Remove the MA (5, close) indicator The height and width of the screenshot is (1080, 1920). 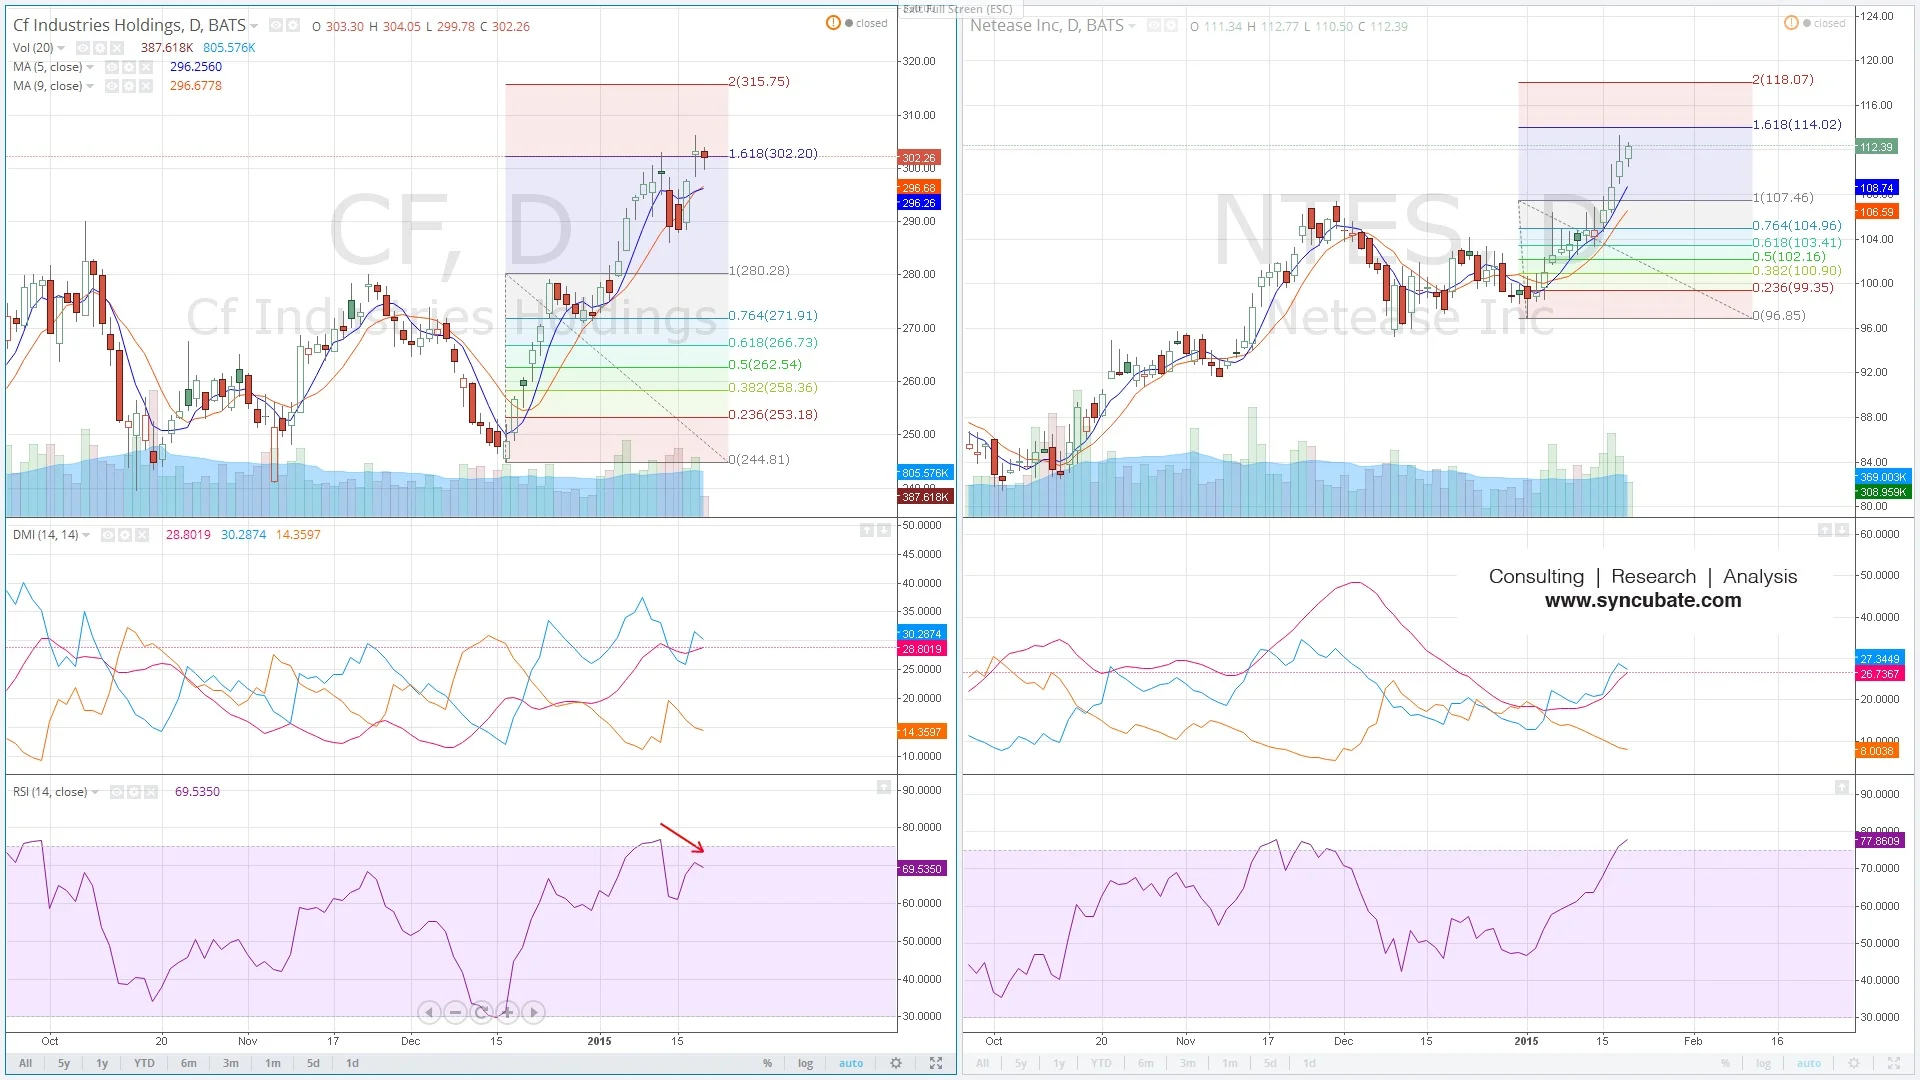coord(146,67)
